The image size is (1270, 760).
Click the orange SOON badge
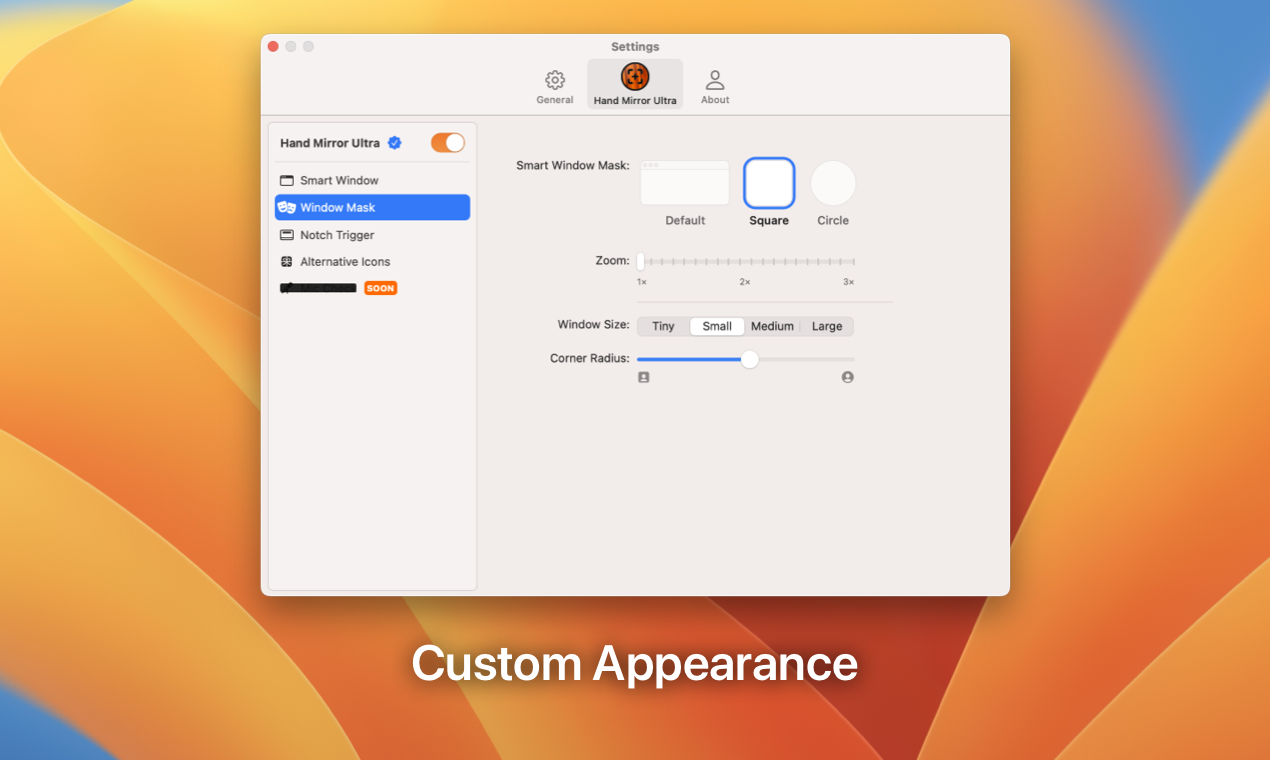(381, 288)
